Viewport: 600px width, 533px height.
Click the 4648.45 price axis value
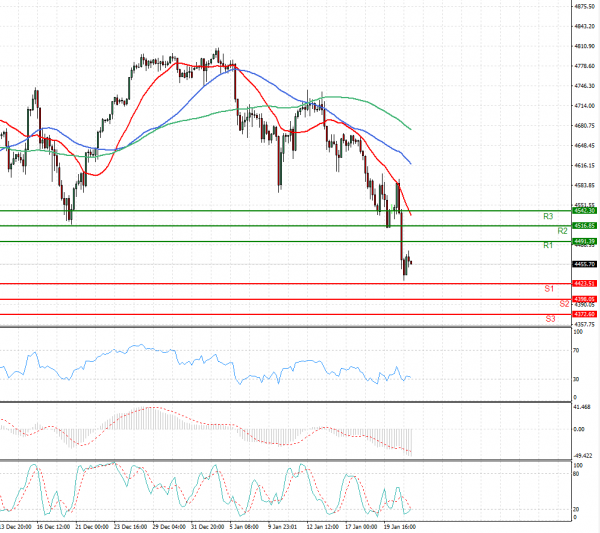pyautogui.click(x=584, y=146)
